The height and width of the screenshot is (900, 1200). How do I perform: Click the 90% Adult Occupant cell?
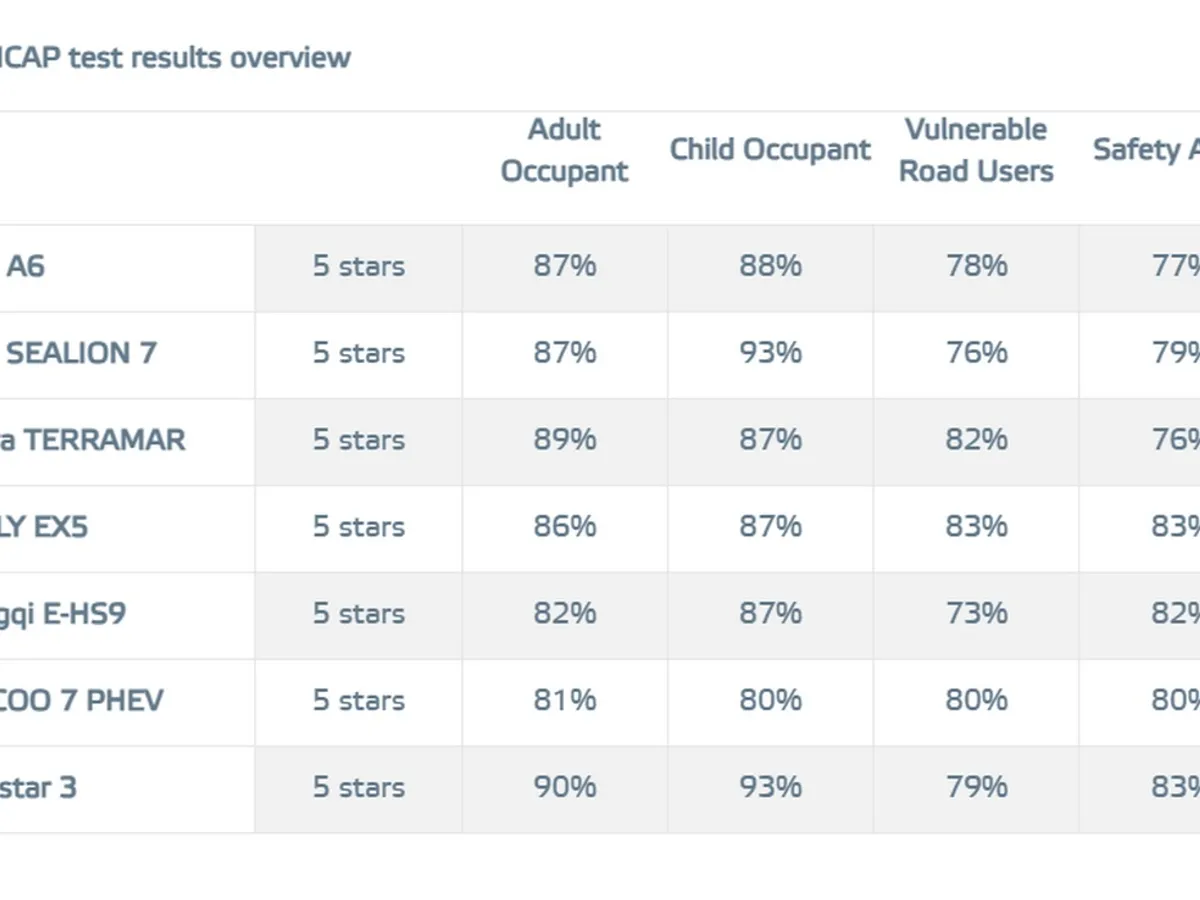pyautogui.click(x=564, y=787)
